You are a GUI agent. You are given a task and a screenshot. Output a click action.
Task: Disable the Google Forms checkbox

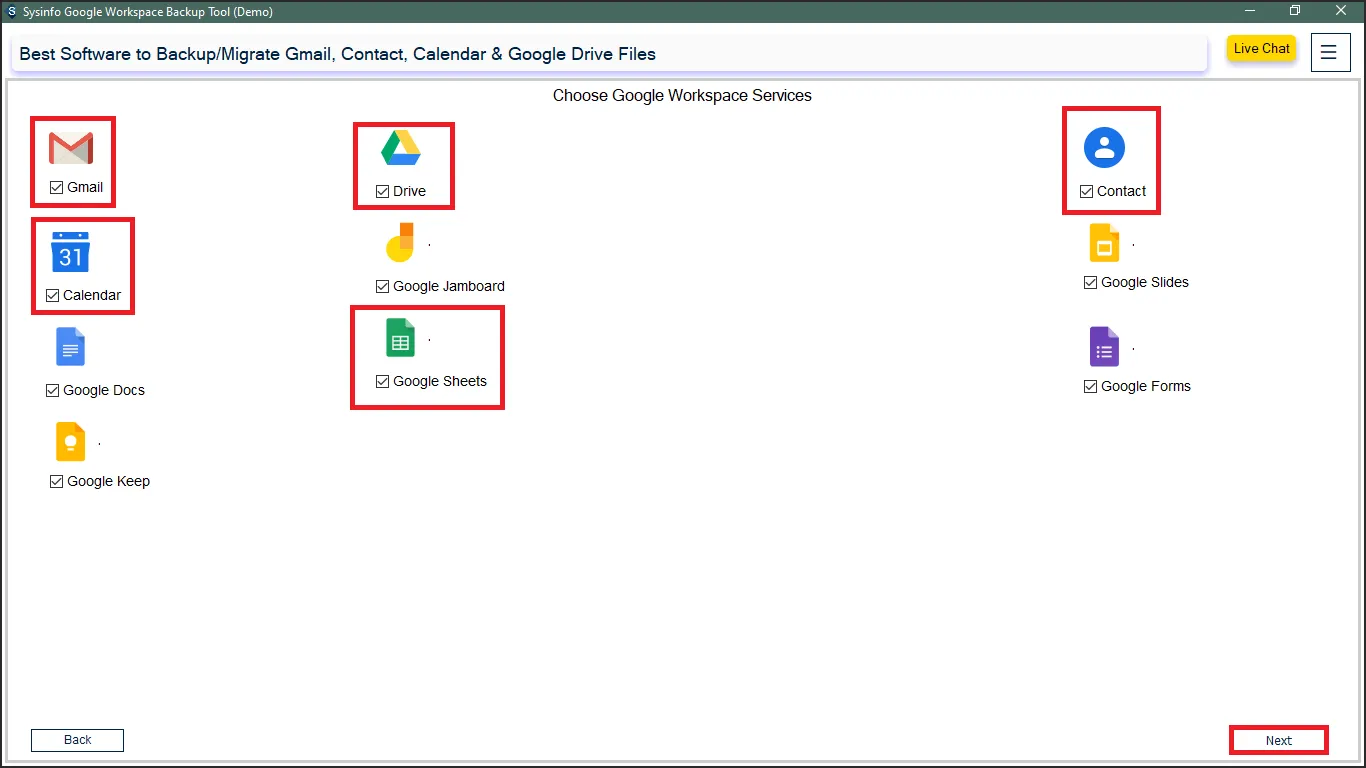tap(1091, 386)
